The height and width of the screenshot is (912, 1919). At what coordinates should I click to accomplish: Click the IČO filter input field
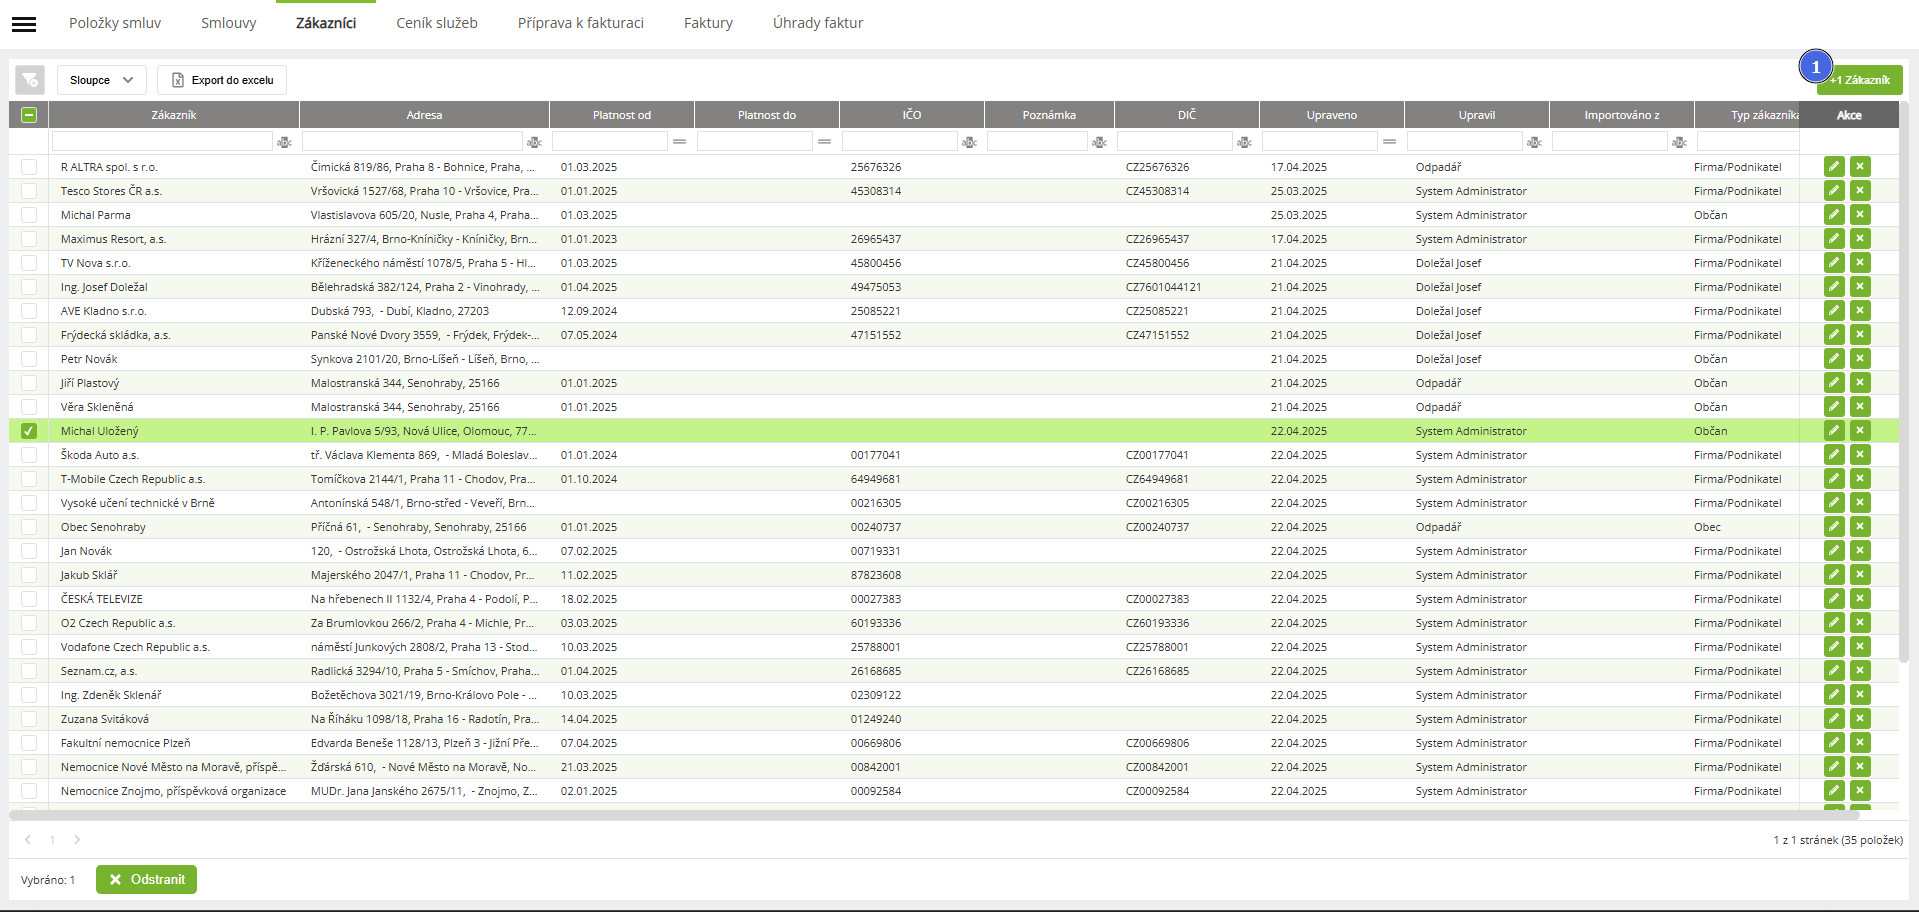pos(899,142)
